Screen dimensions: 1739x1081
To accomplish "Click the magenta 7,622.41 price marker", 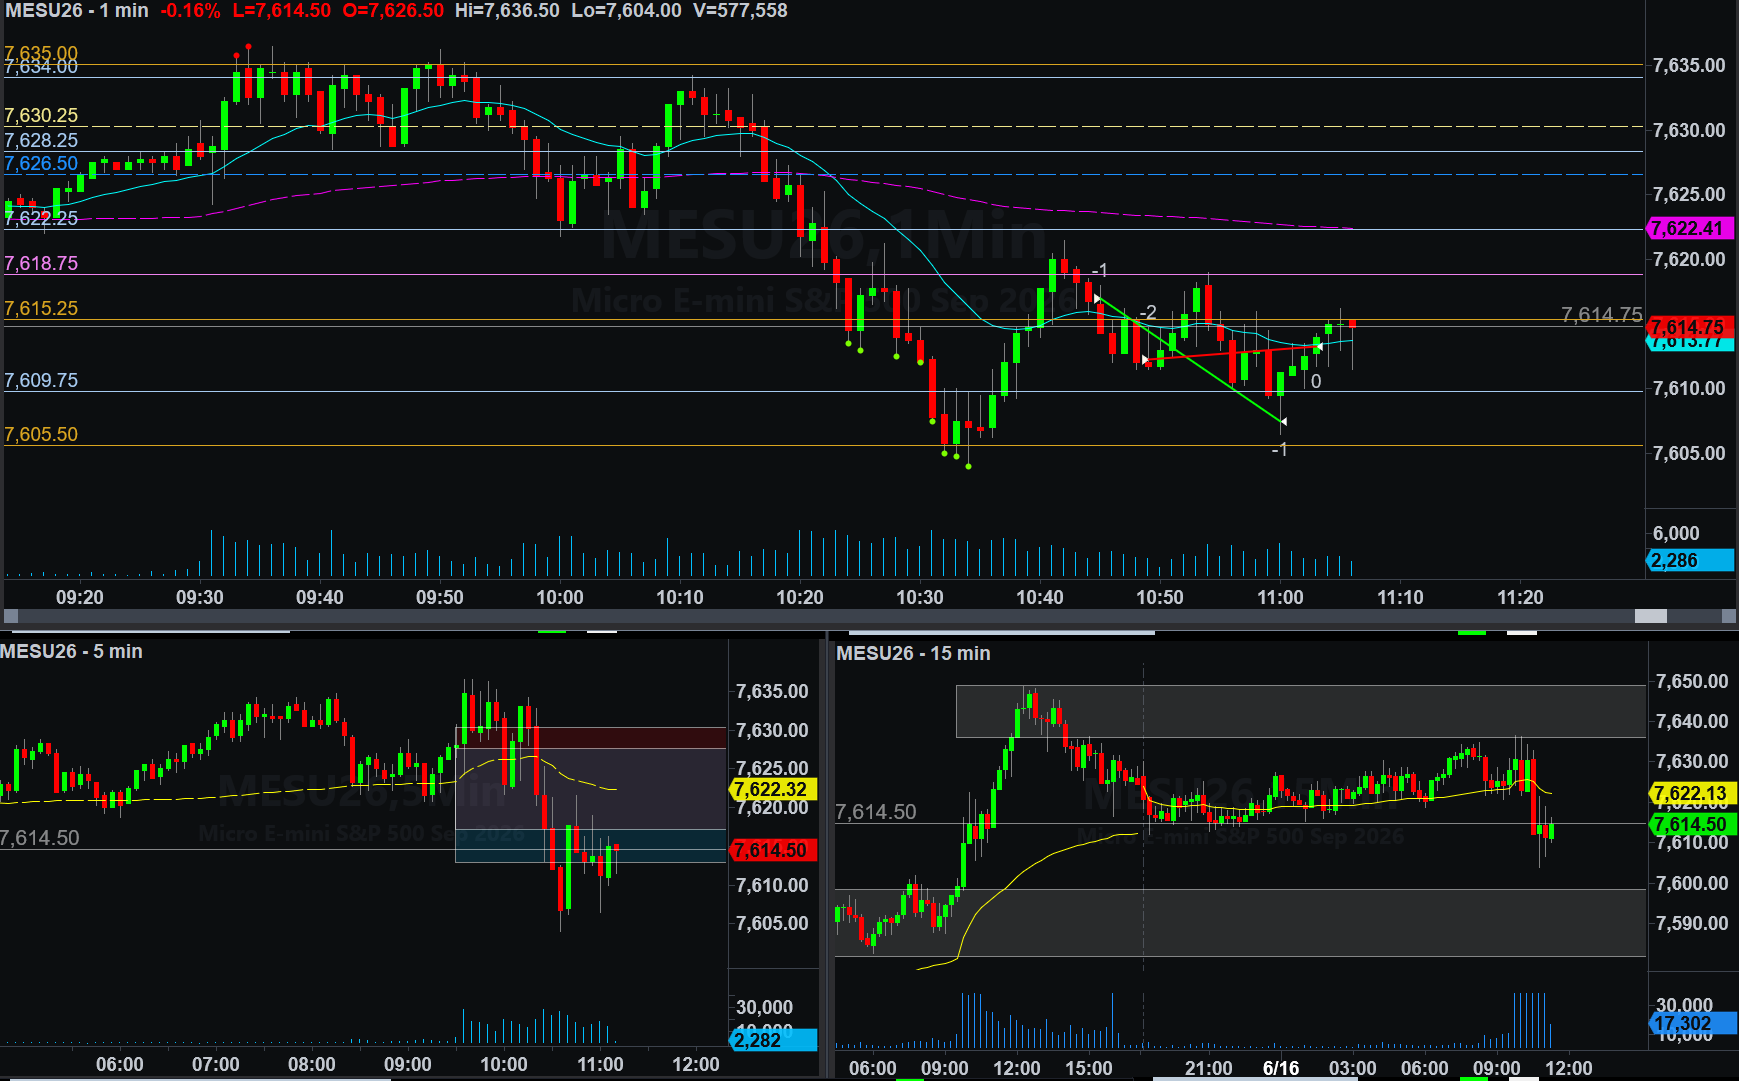I will pyautogui.click(x=1690, y=228).
